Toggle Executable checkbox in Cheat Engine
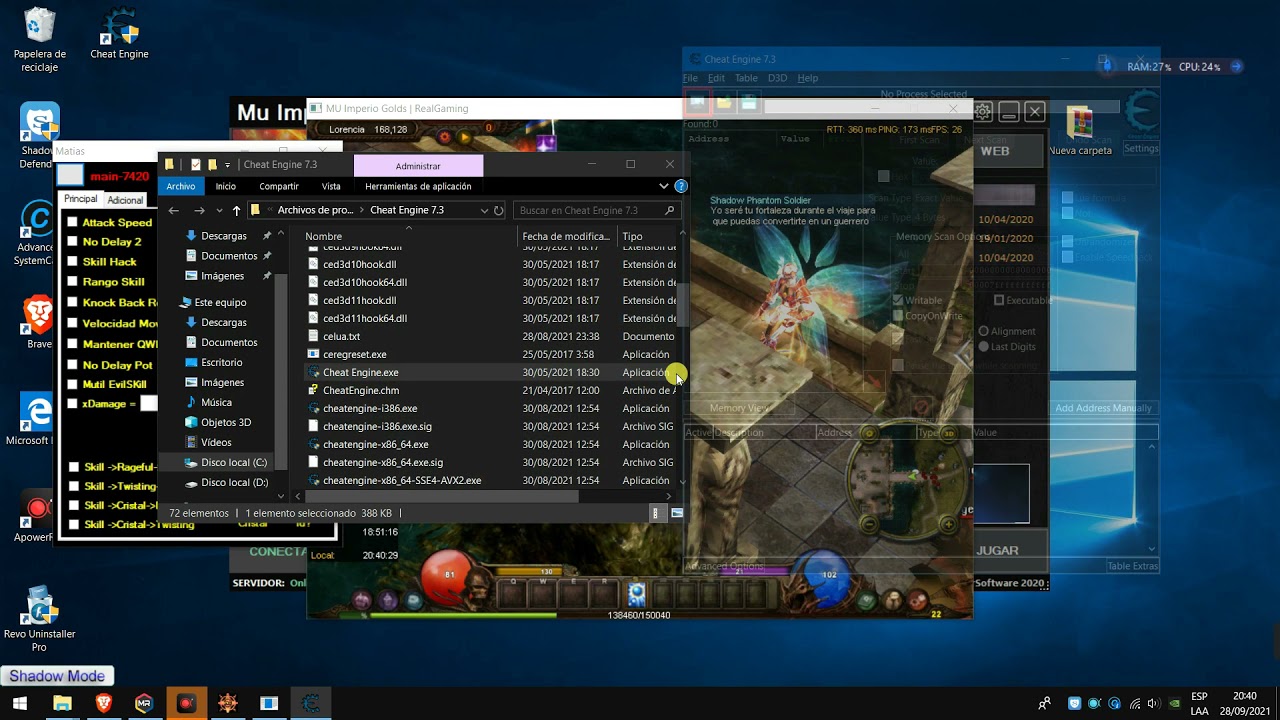The height and width of the screenshot is (720, 1280). [999, 300]
